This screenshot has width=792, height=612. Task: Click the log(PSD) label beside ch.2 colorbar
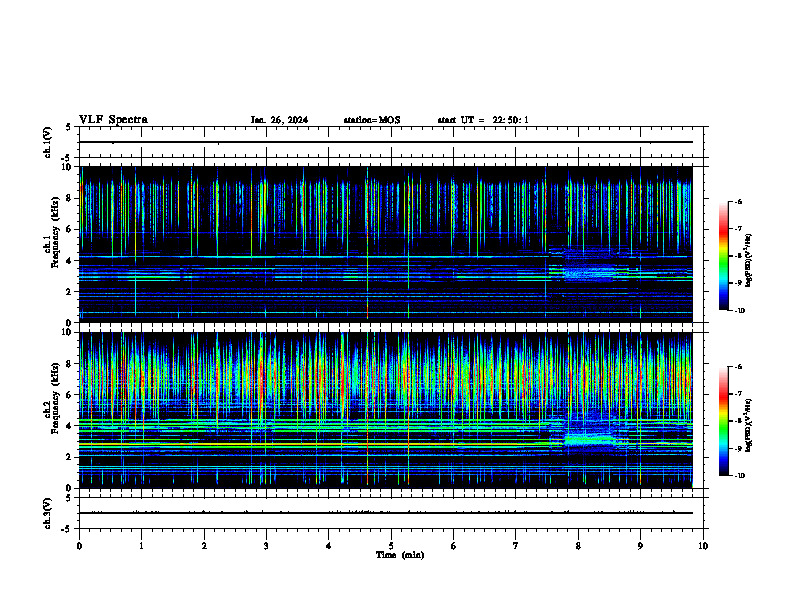(x=749, y=426)
